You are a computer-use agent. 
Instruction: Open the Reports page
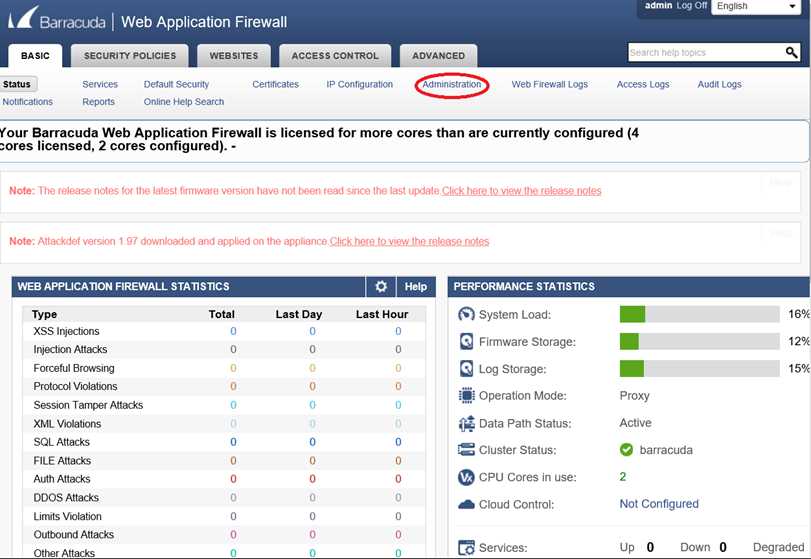point(98,102)
